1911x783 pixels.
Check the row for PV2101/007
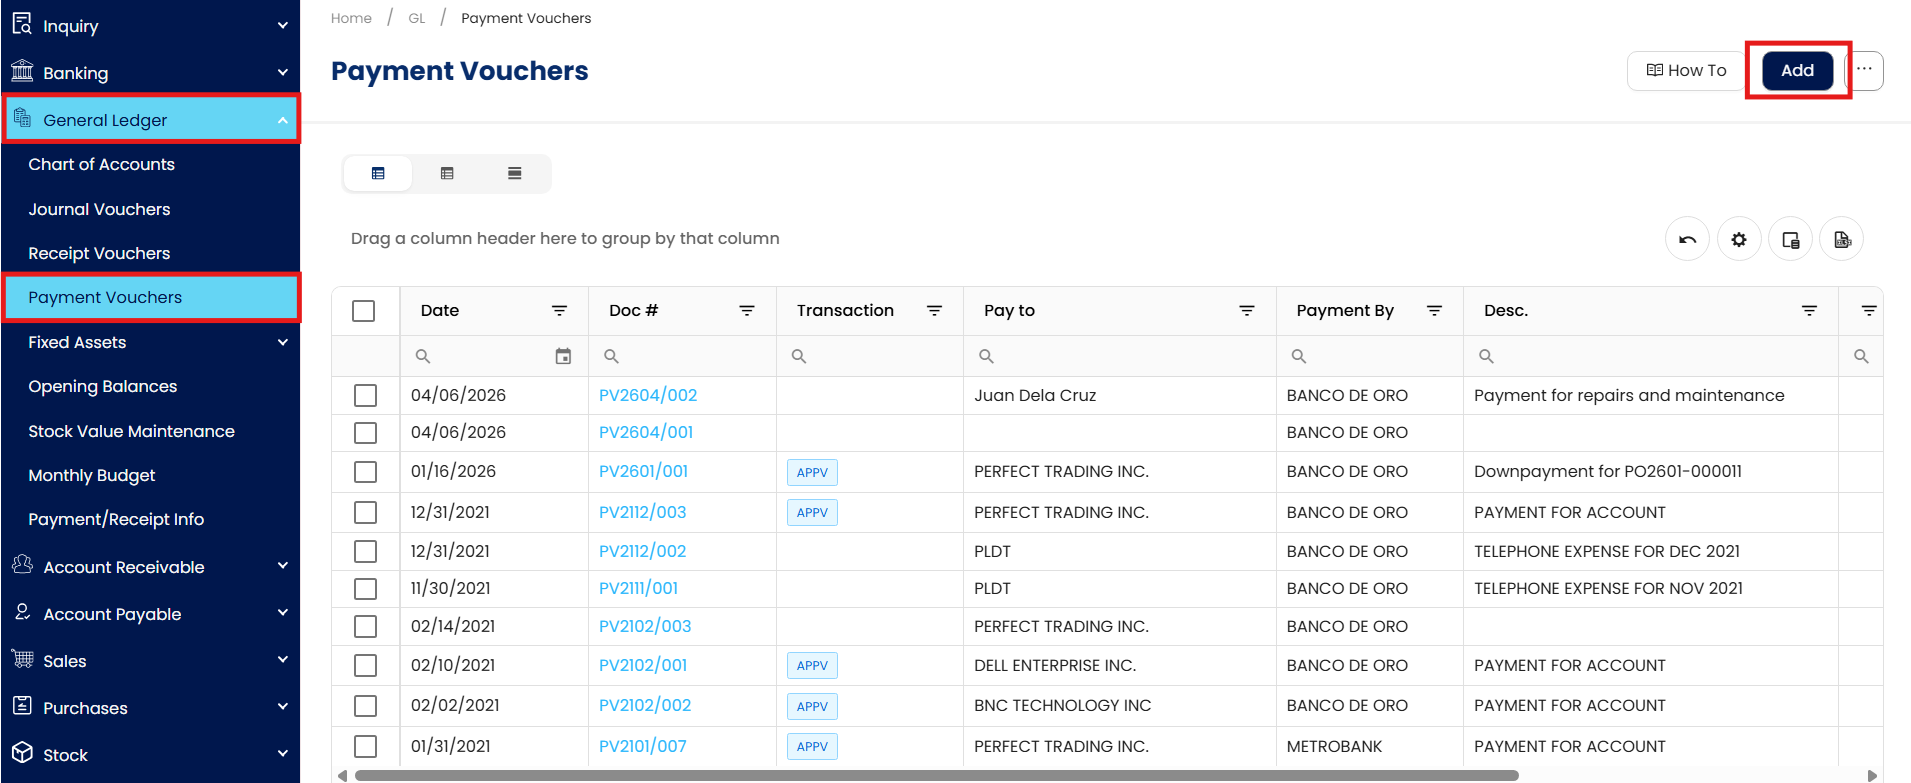365,746
